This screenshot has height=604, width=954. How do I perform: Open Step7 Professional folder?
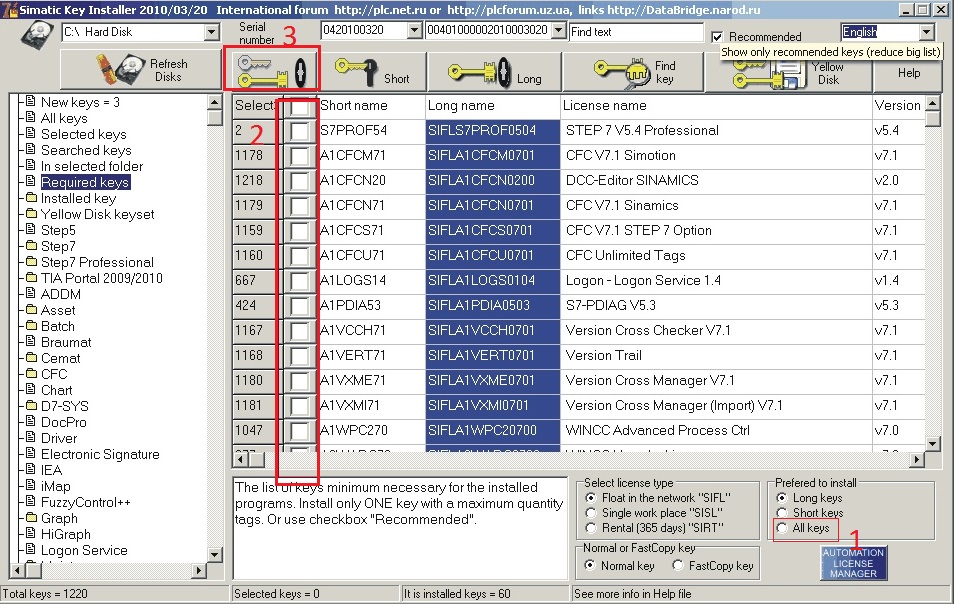(97, 262)
